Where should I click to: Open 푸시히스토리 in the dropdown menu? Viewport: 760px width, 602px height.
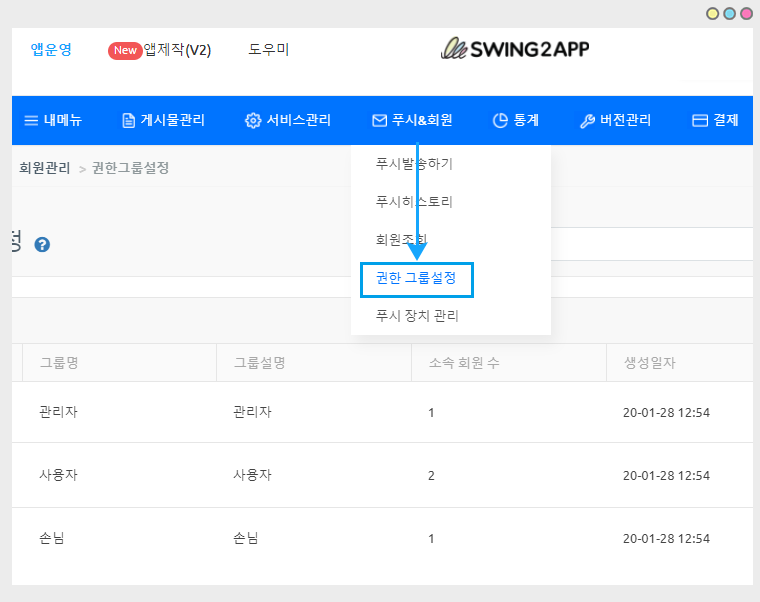414,202
